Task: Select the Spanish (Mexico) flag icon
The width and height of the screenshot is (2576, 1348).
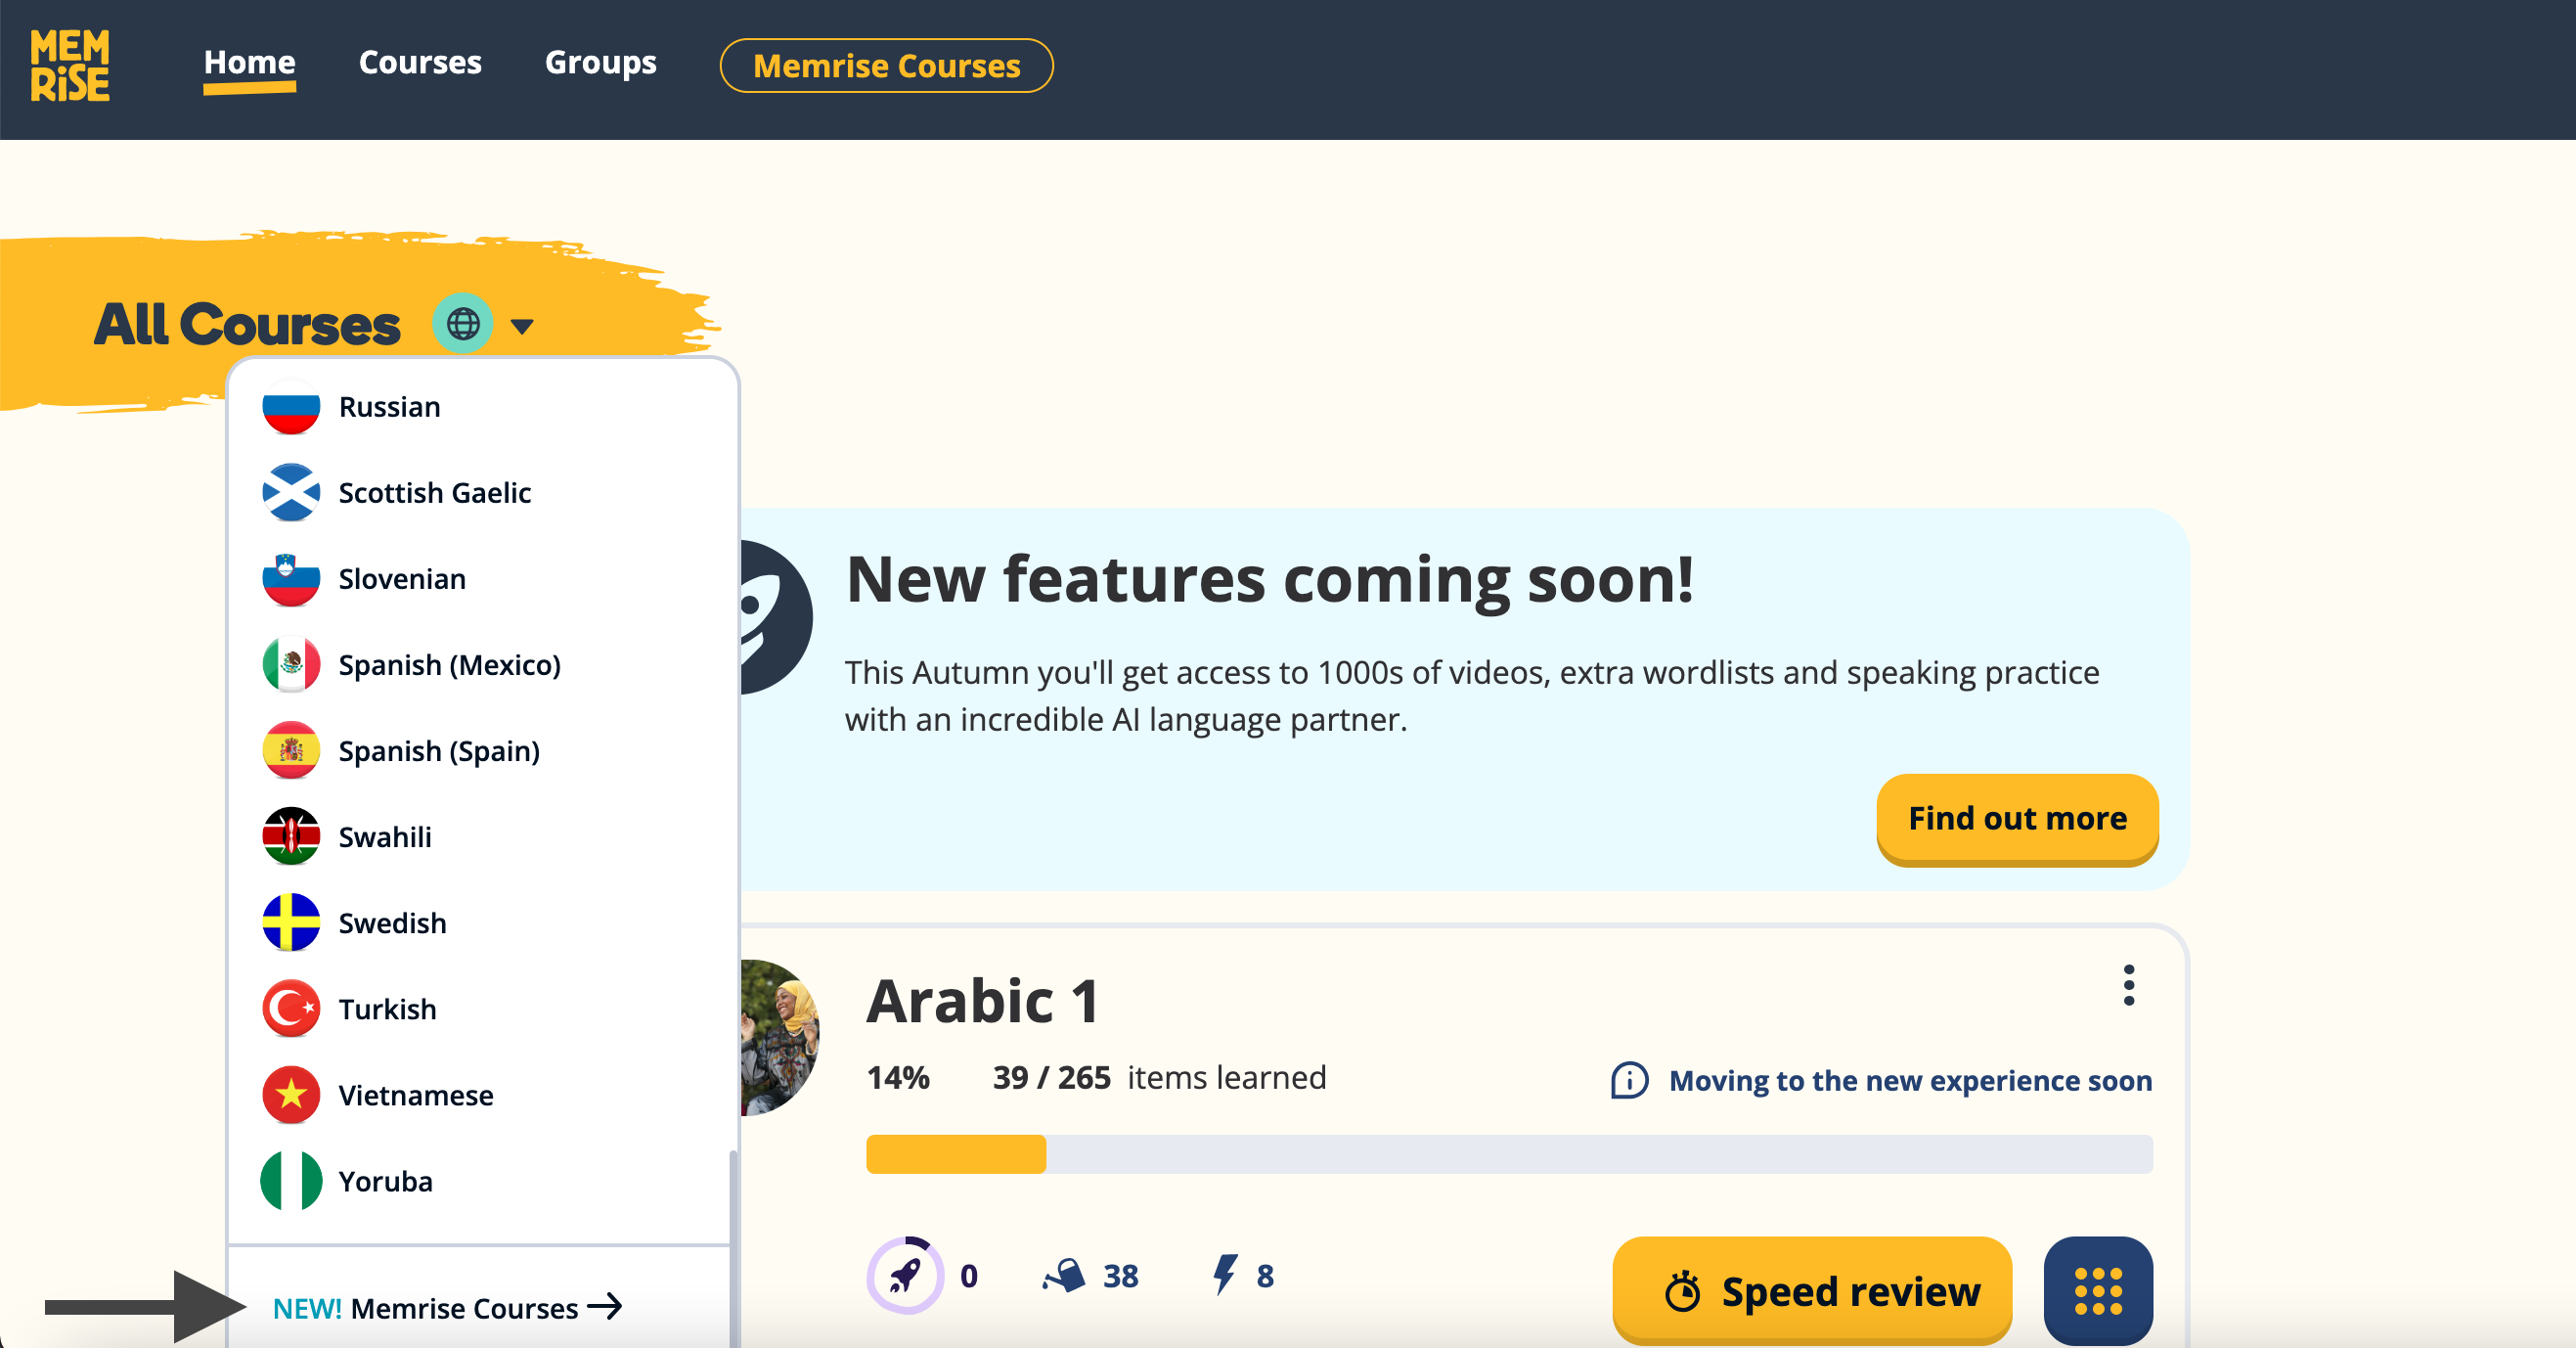Action: tap(291, 664)
